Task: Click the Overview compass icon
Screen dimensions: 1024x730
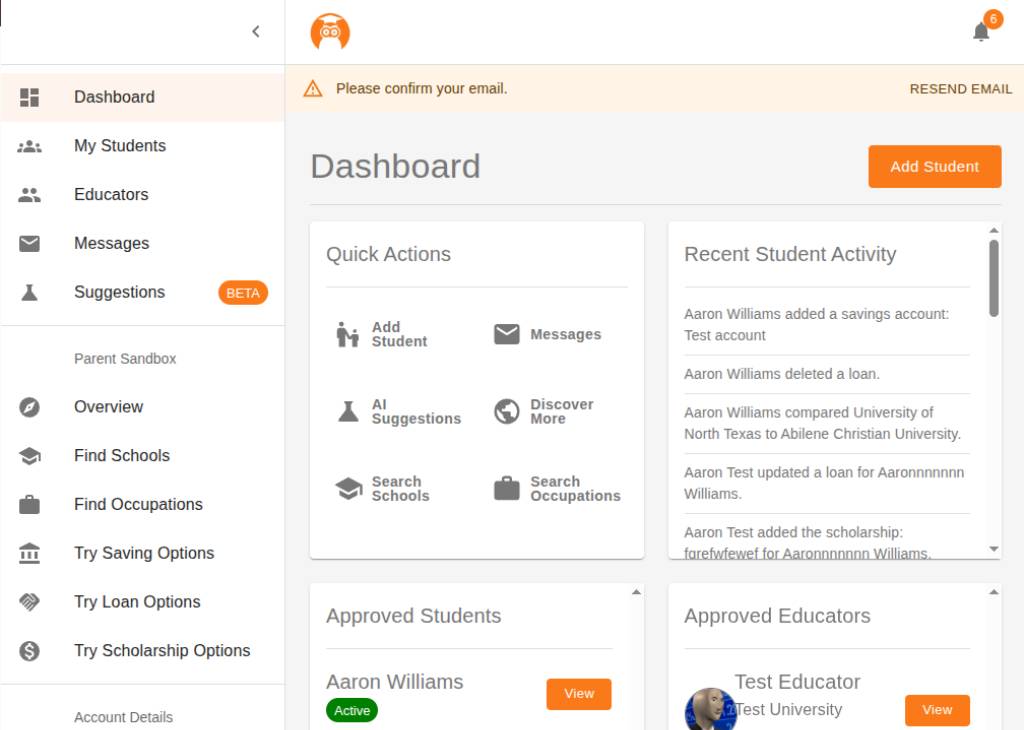Action: [30, 407]
